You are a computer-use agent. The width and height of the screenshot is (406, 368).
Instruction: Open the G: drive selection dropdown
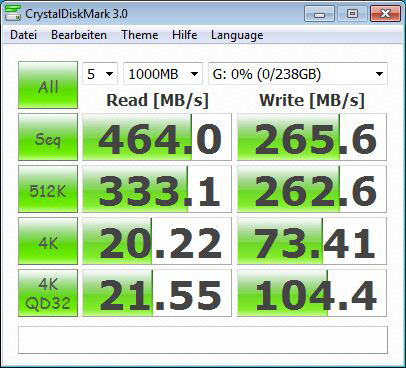298,74
